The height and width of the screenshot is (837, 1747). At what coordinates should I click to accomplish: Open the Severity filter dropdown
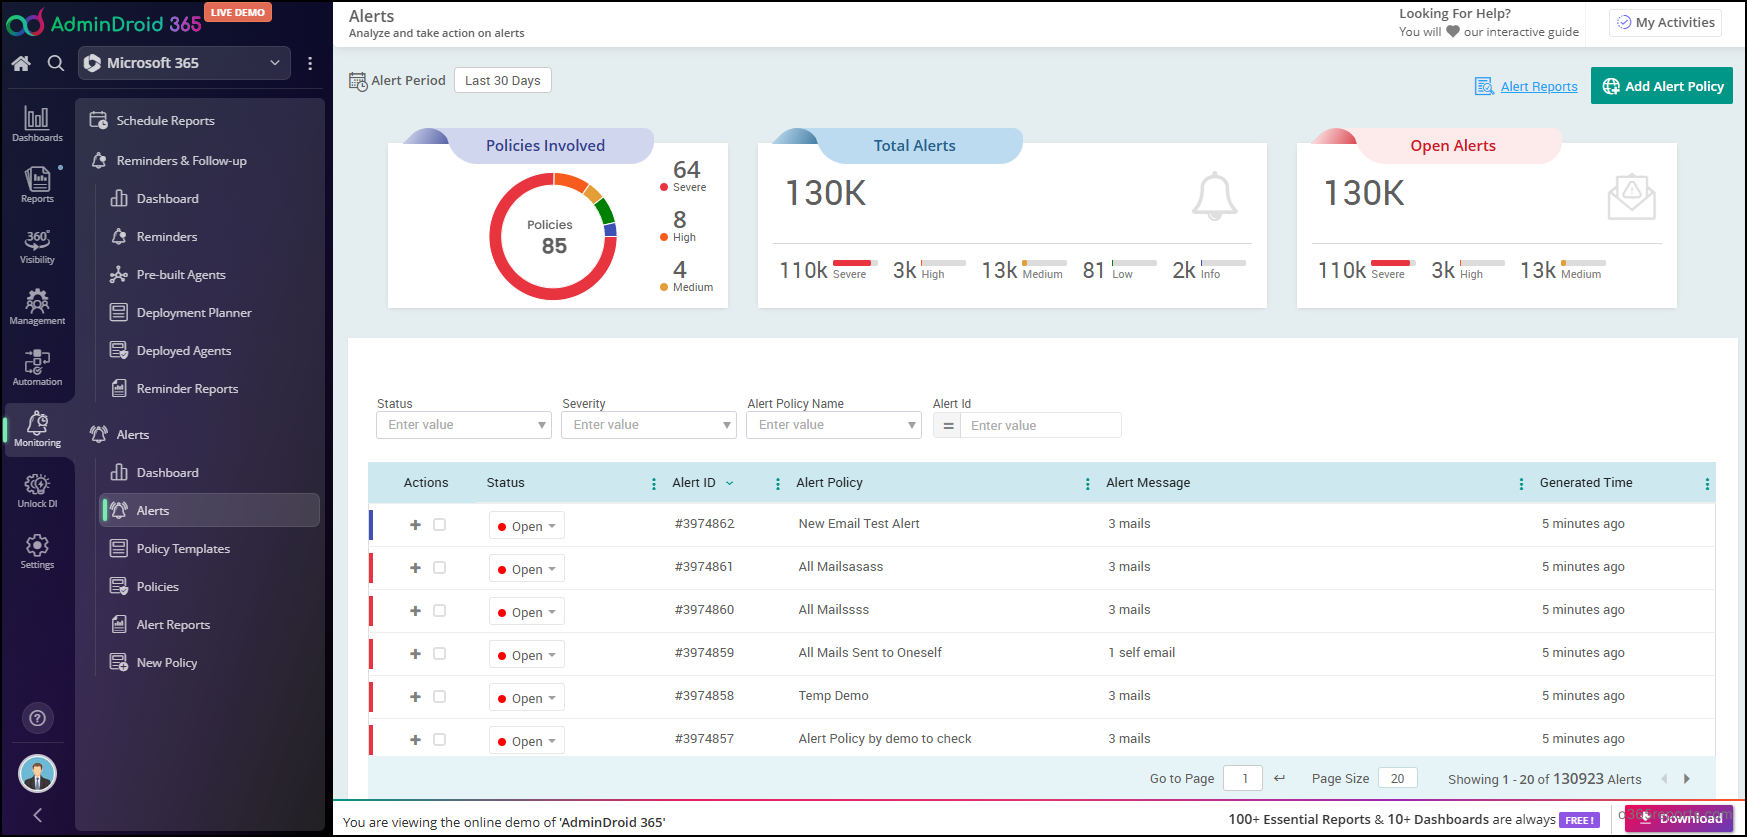[x=649, y=425]
